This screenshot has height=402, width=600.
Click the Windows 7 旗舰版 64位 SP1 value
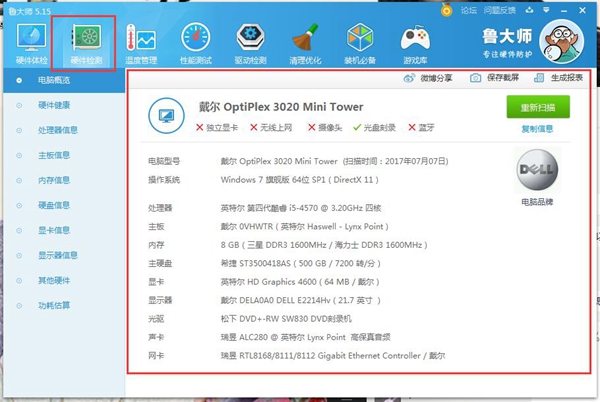pos(300,180)
